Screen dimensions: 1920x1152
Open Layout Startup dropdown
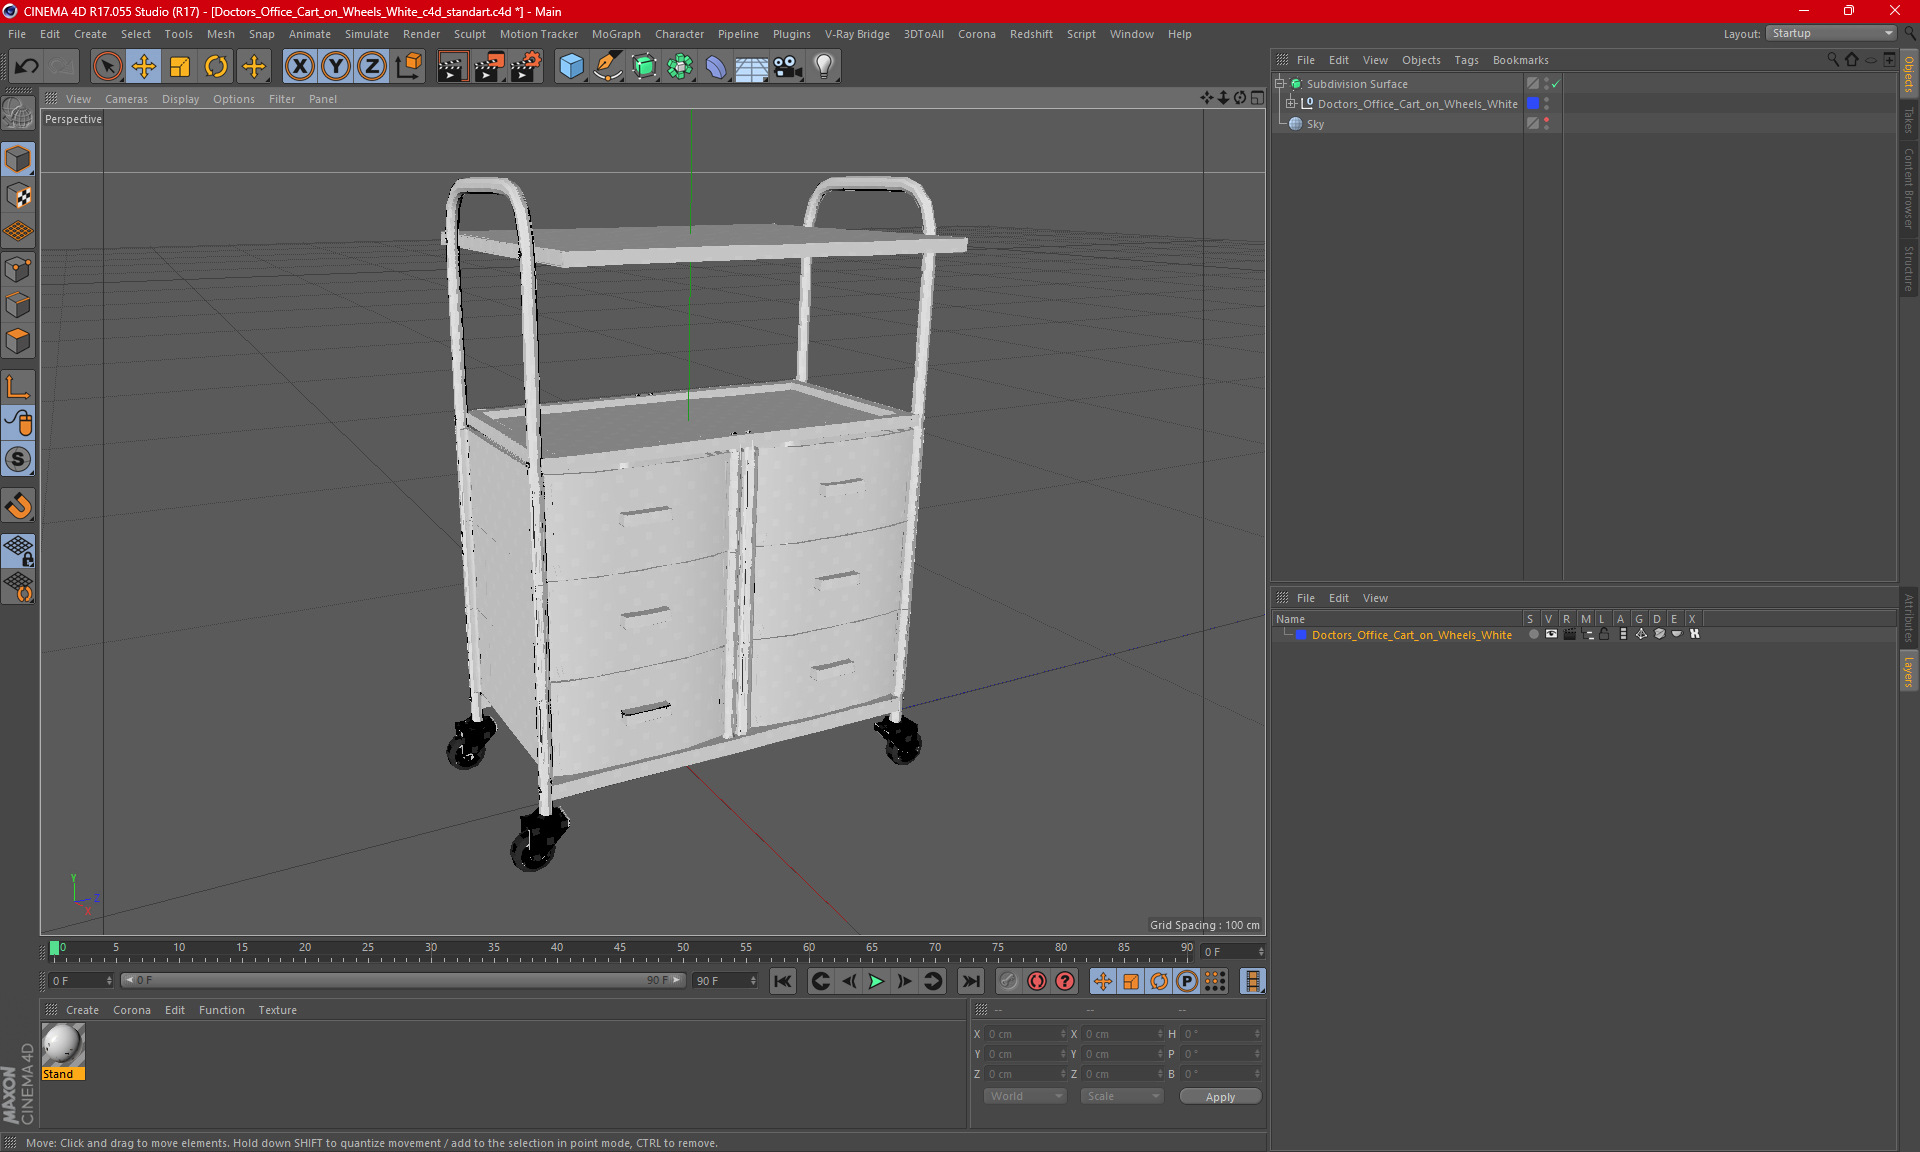1831,33
